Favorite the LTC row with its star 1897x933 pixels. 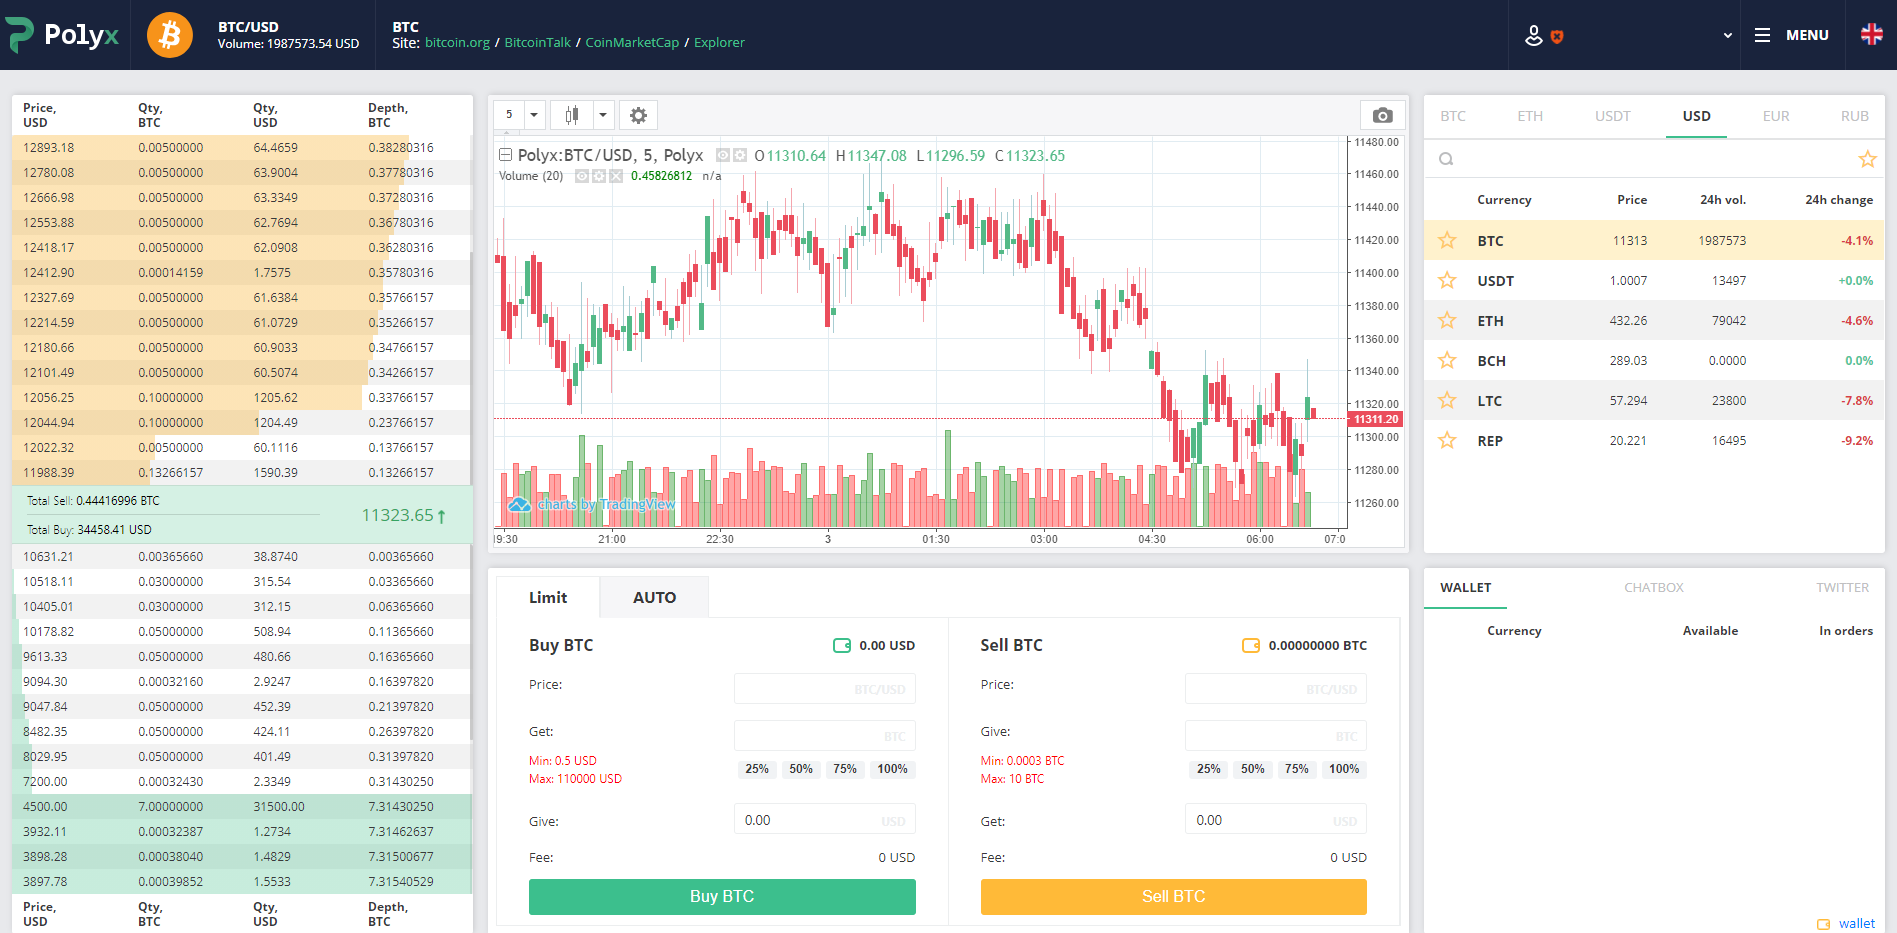[1447, 400]
